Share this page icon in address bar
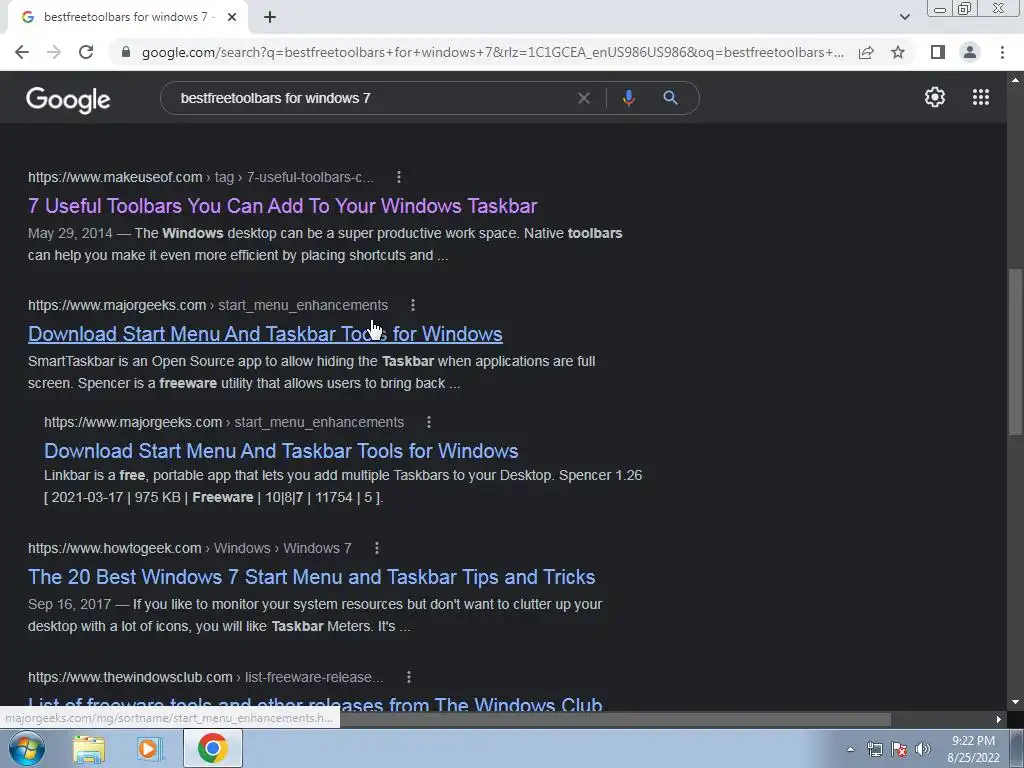The height and width of the screenshot is (768, 1024). click(866, 52)
